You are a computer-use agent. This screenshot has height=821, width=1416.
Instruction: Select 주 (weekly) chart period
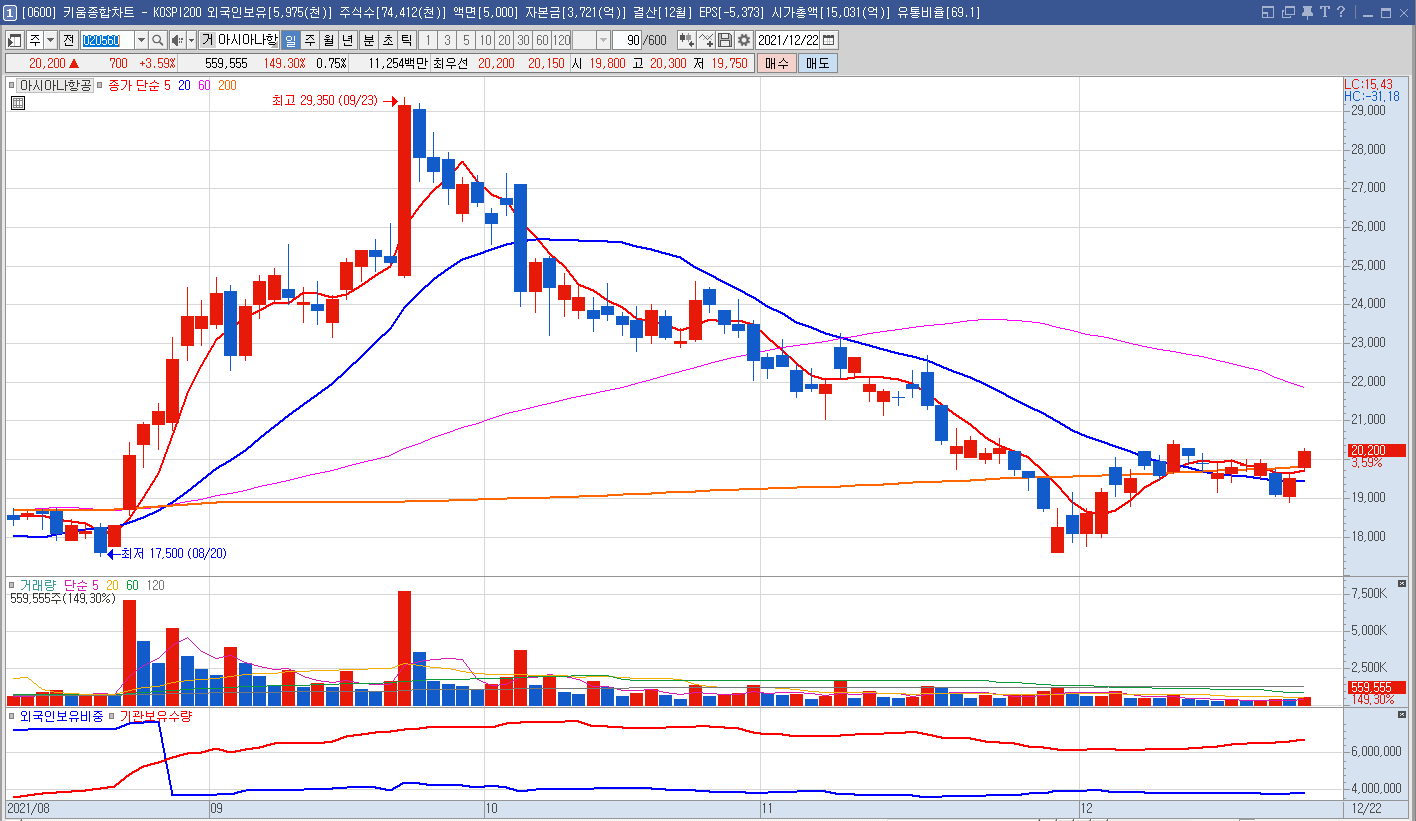309,40
